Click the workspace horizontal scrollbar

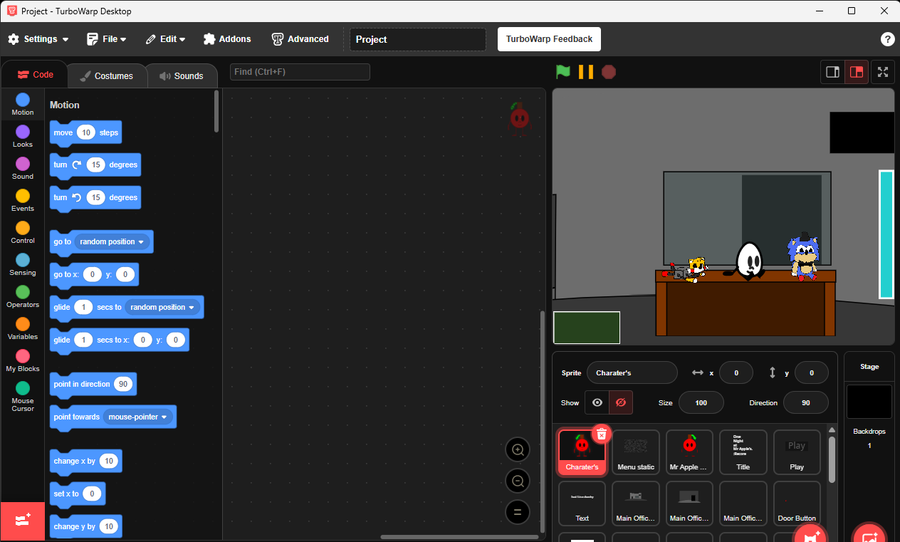(459, 537)
